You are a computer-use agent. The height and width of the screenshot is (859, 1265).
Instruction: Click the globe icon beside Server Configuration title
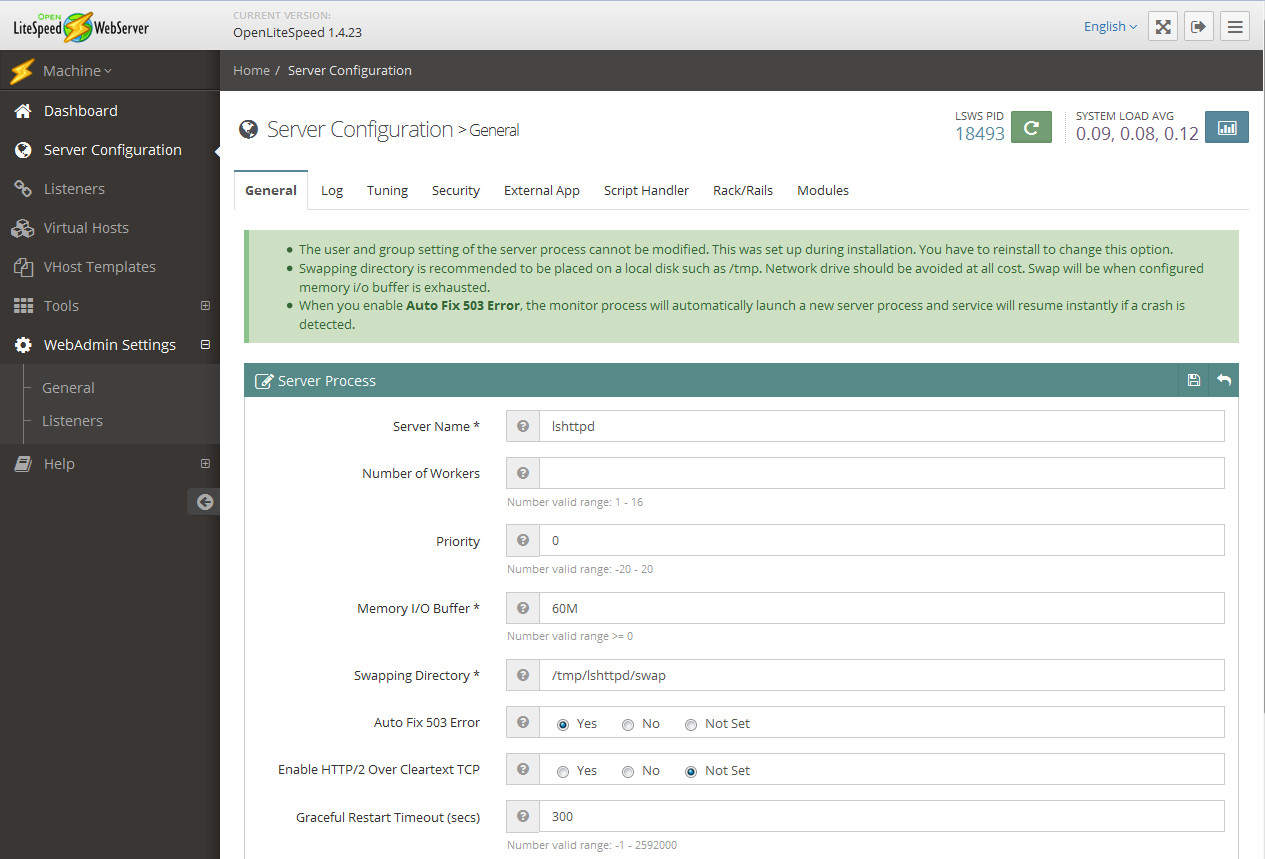(248, 129)
